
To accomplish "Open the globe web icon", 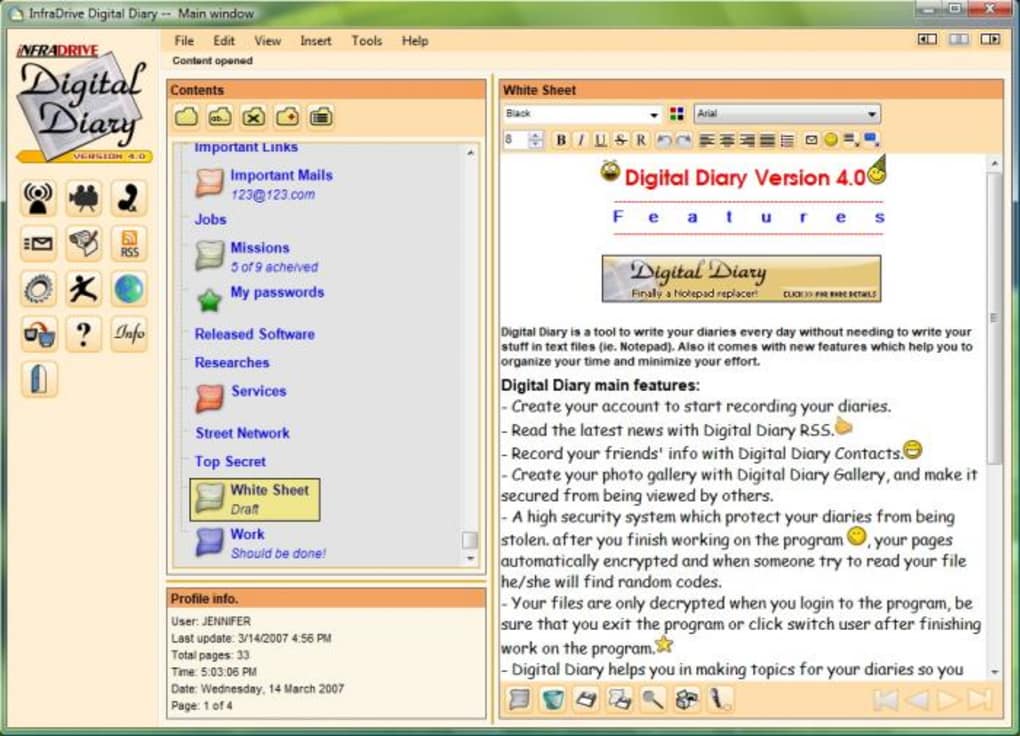I will [129, 288].
